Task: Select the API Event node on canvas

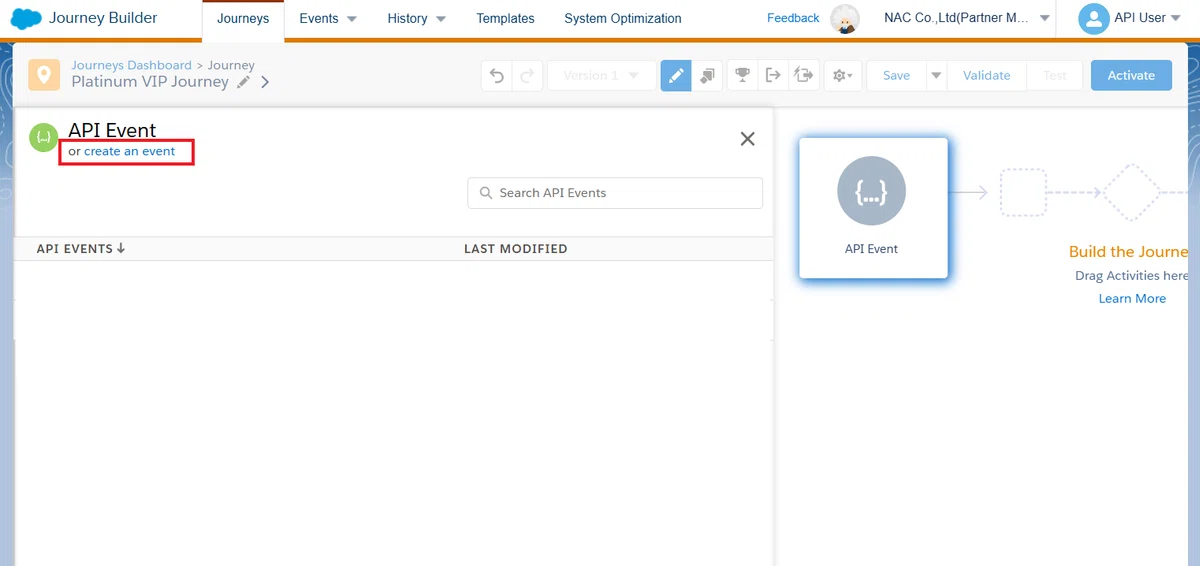Action: point(873,208)
